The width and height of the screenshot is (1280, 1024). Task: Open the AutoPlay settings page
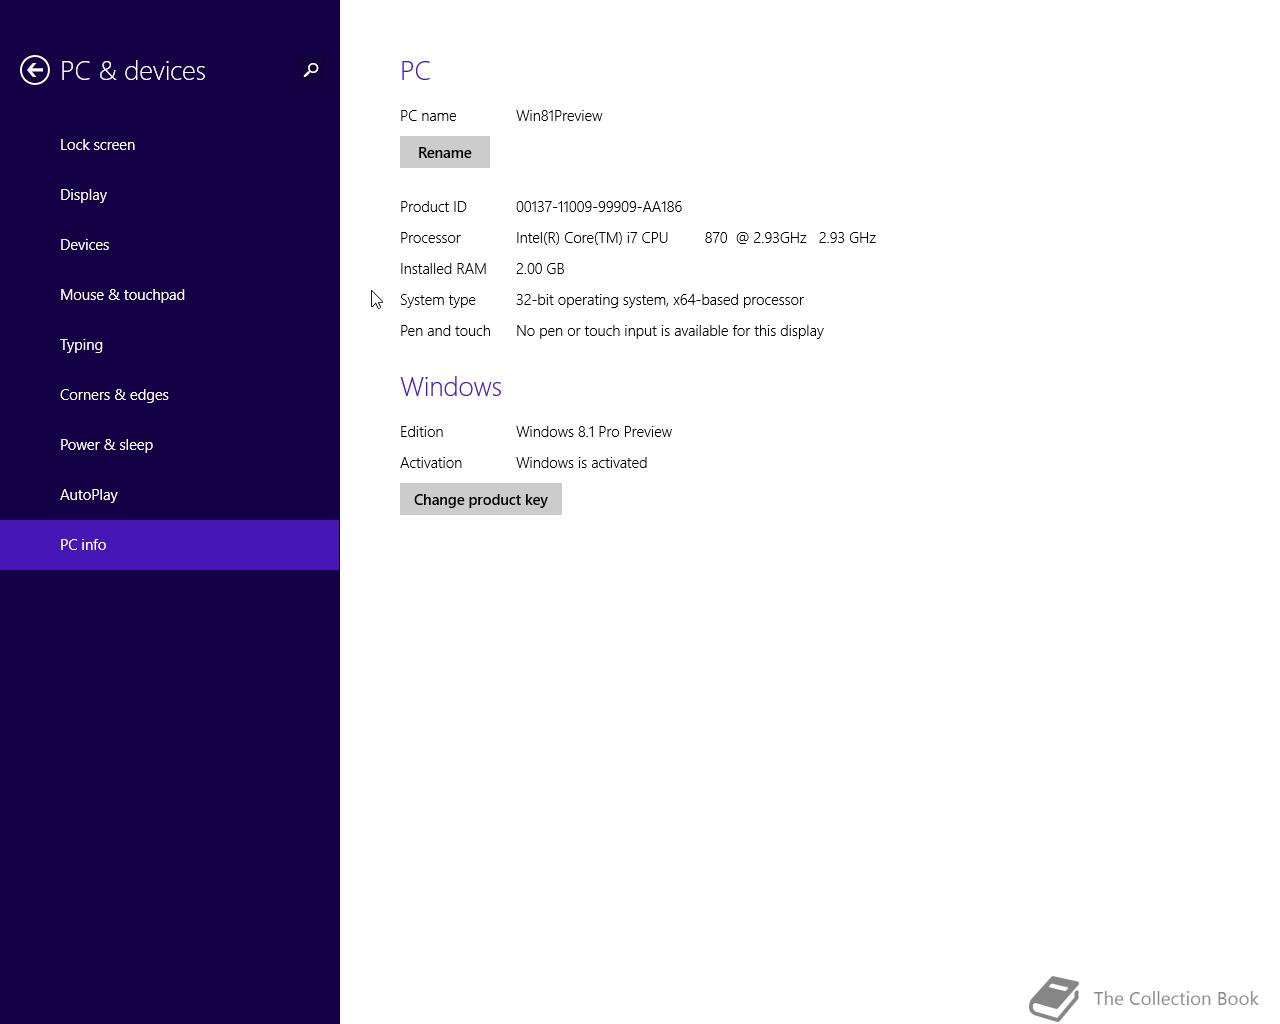pyautogui.click(x=170, y=495)
